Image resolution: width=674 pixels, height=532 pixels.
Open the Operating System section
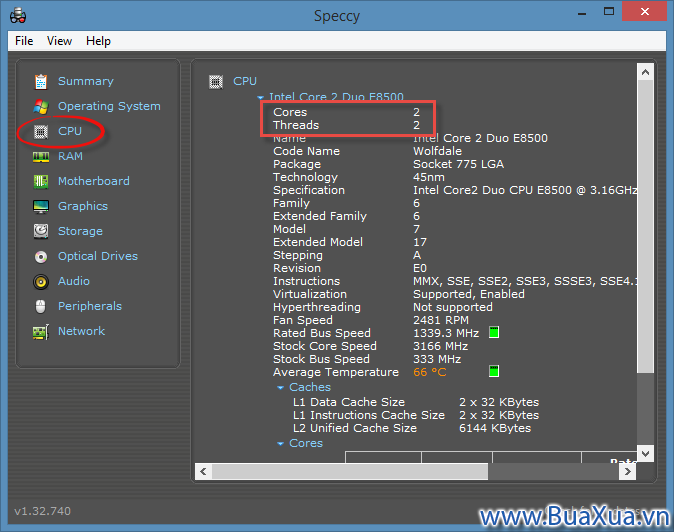pos(109,106)
